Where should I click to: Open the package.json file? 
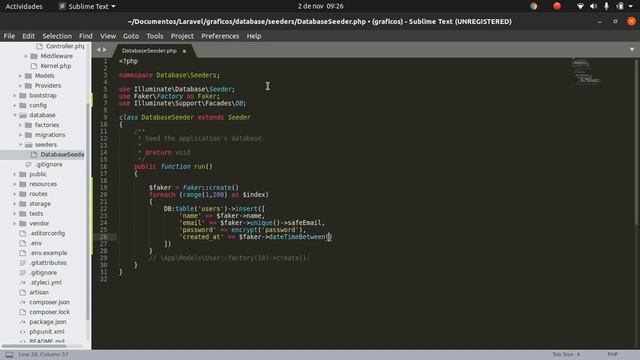point(47,322)
